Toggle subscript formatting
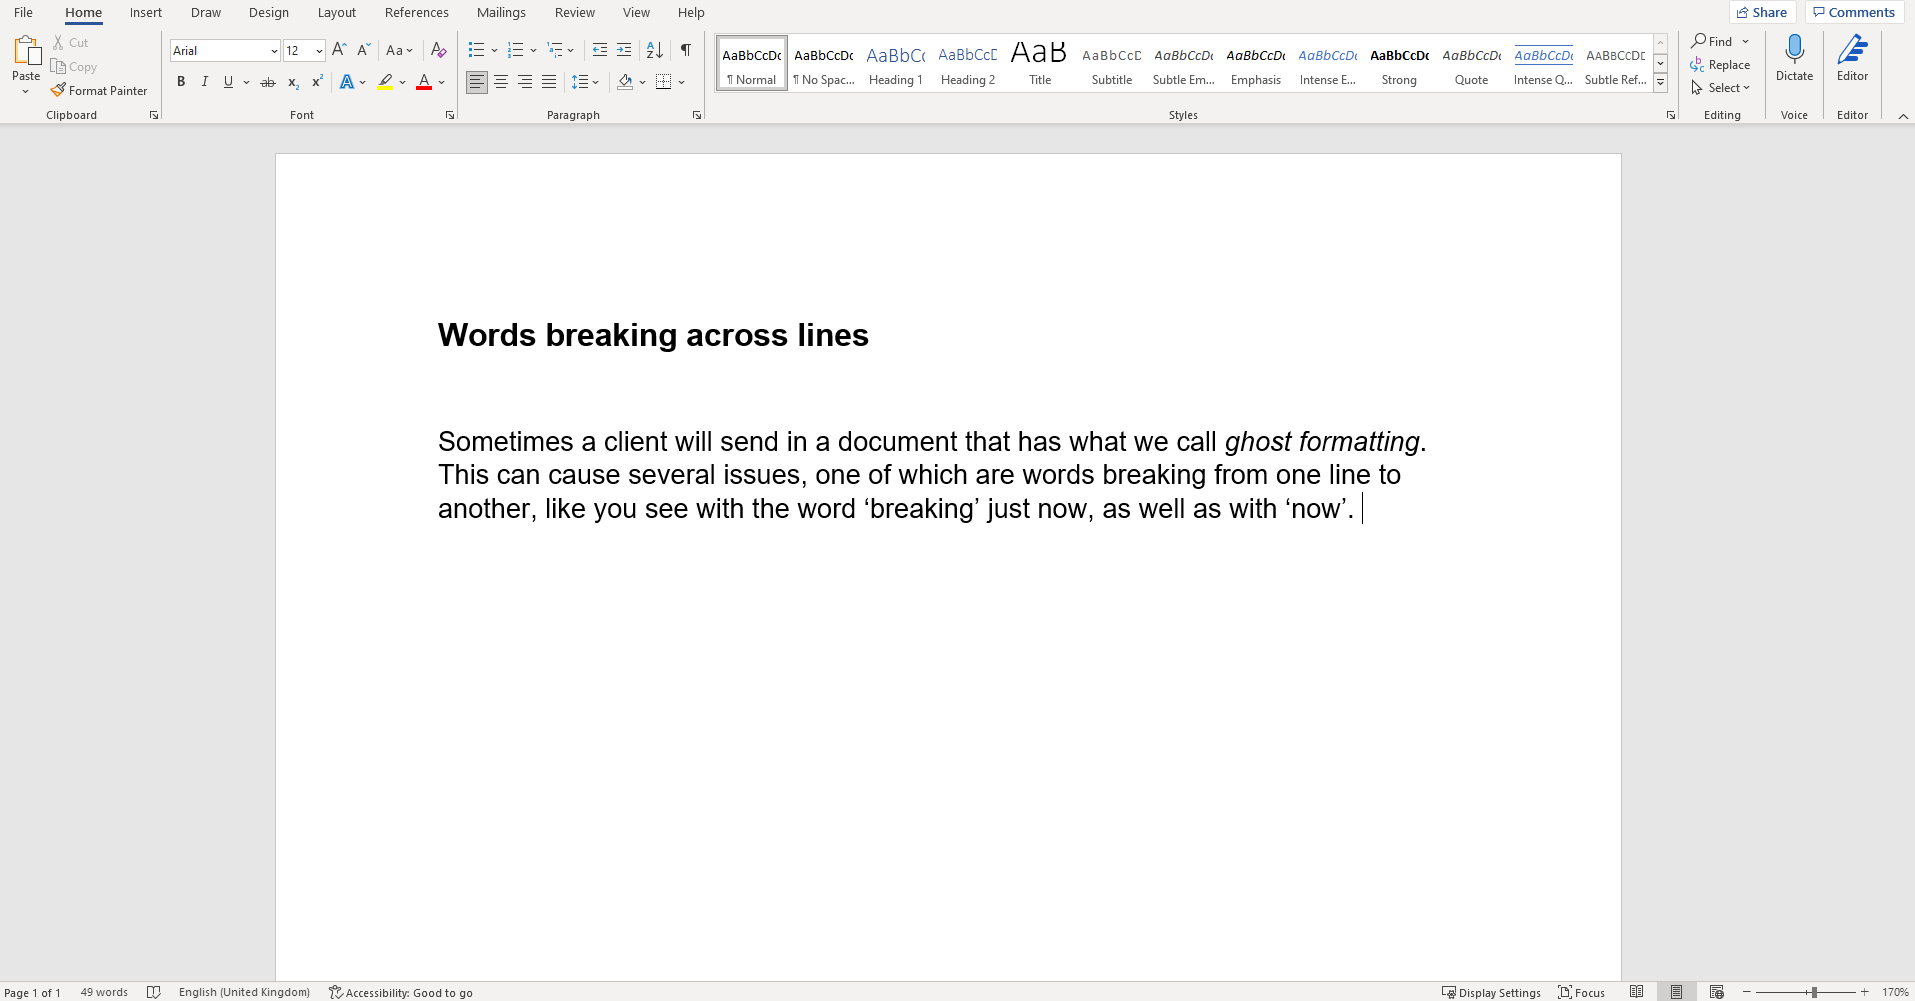The height and width of the screenshot is (1001, 1915). click(292, 83)
